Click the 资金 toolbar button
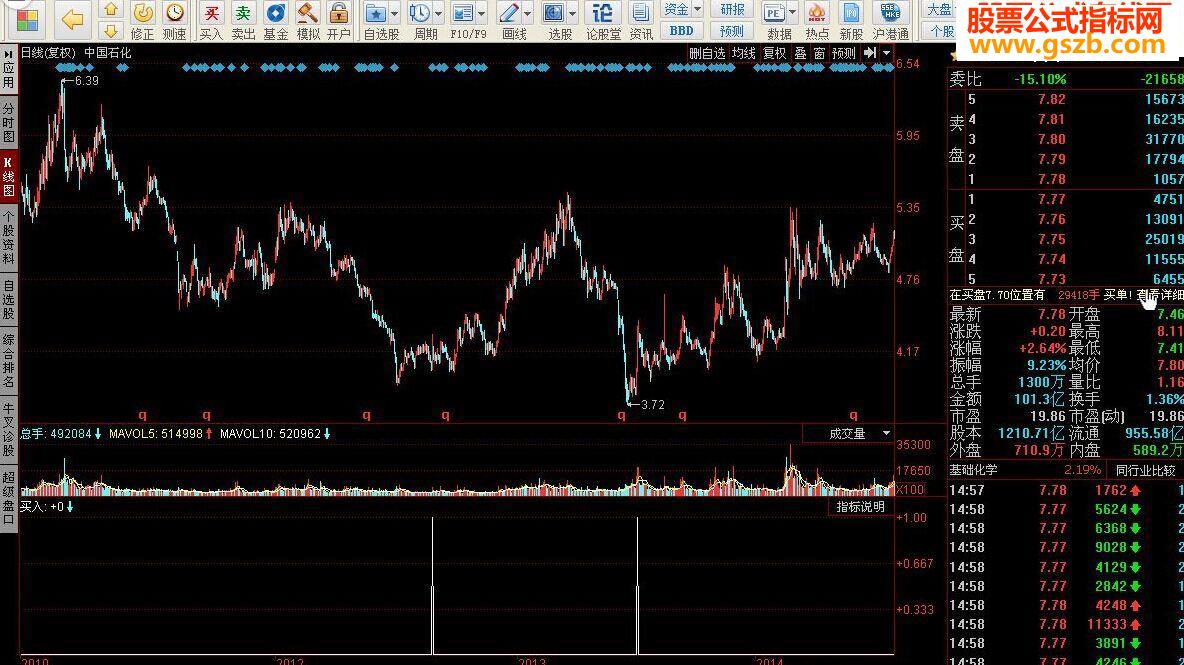 (x=677, y=9)
